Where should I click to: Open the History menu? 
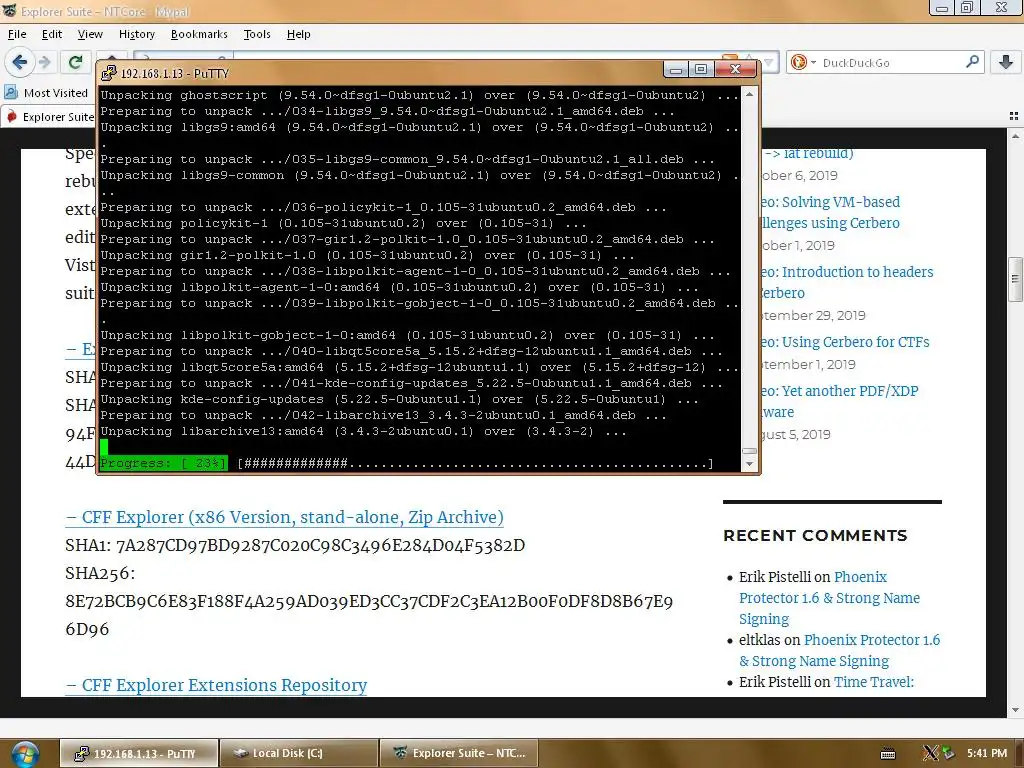click(x=136, y=34)
